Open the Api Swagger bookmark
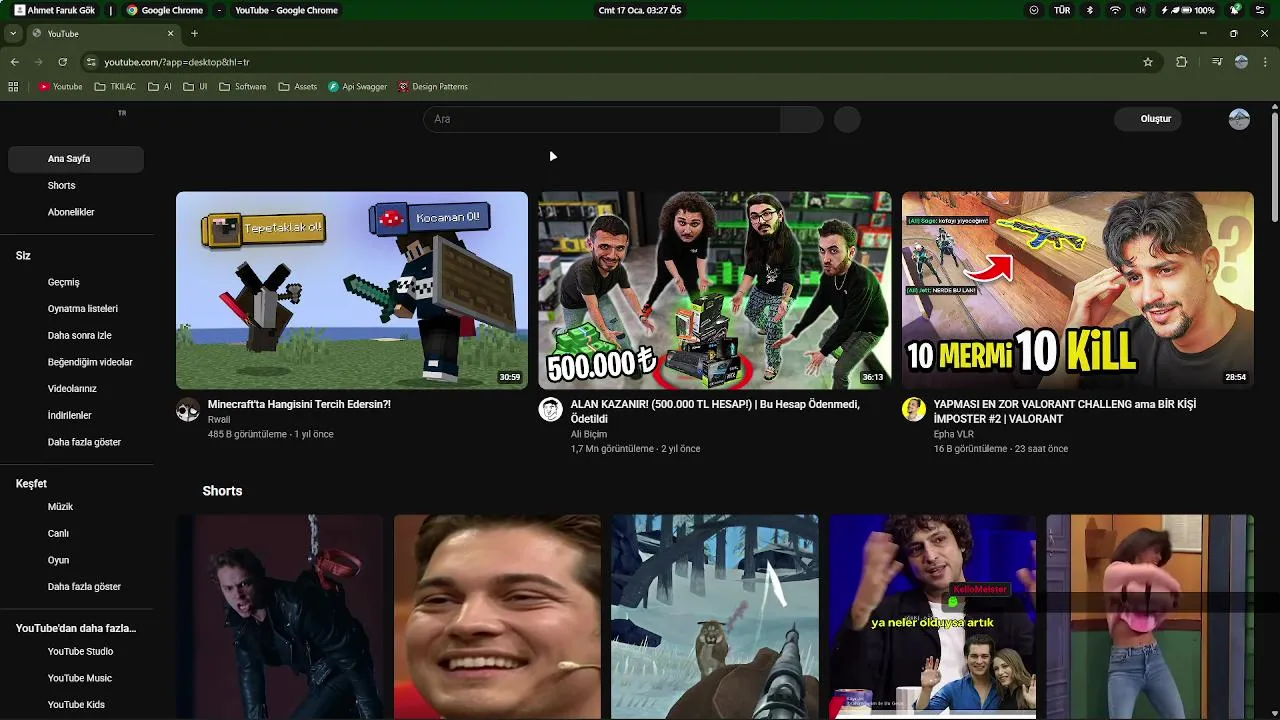Screen dimensions: 1280x720 coord(357,87)
